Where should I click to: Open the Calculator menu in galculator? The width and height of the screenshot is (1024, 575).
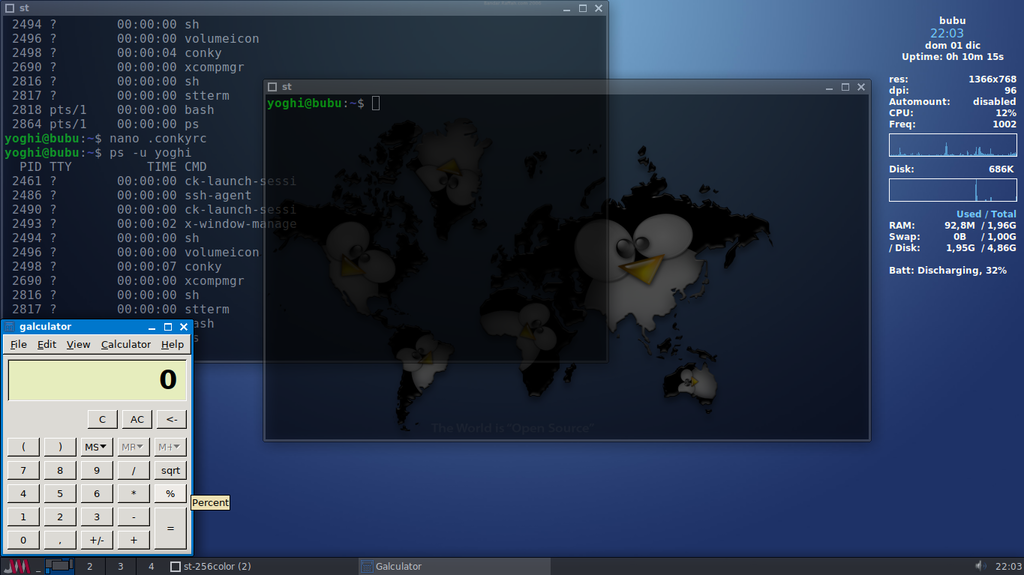tap(125, 344)
